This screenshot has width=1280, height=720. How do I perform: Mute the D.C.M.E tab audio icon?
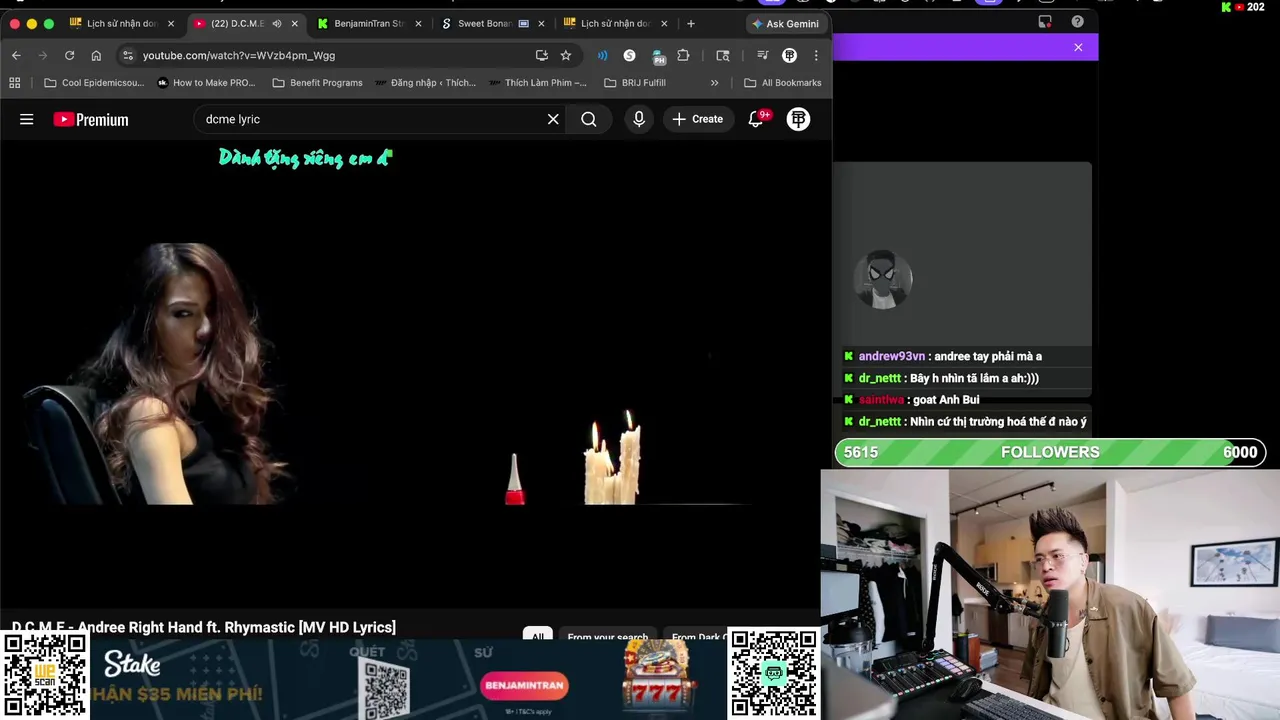(x=276, y=23)
